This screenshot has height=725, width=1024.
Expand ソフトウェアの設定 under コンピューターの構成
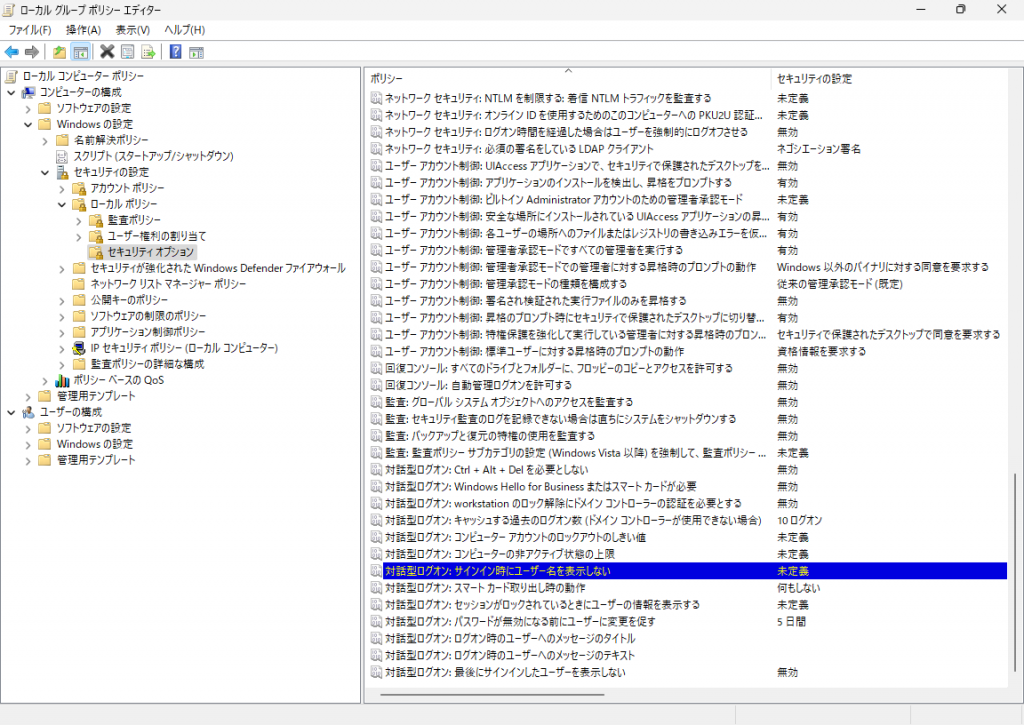click(28, 108)
